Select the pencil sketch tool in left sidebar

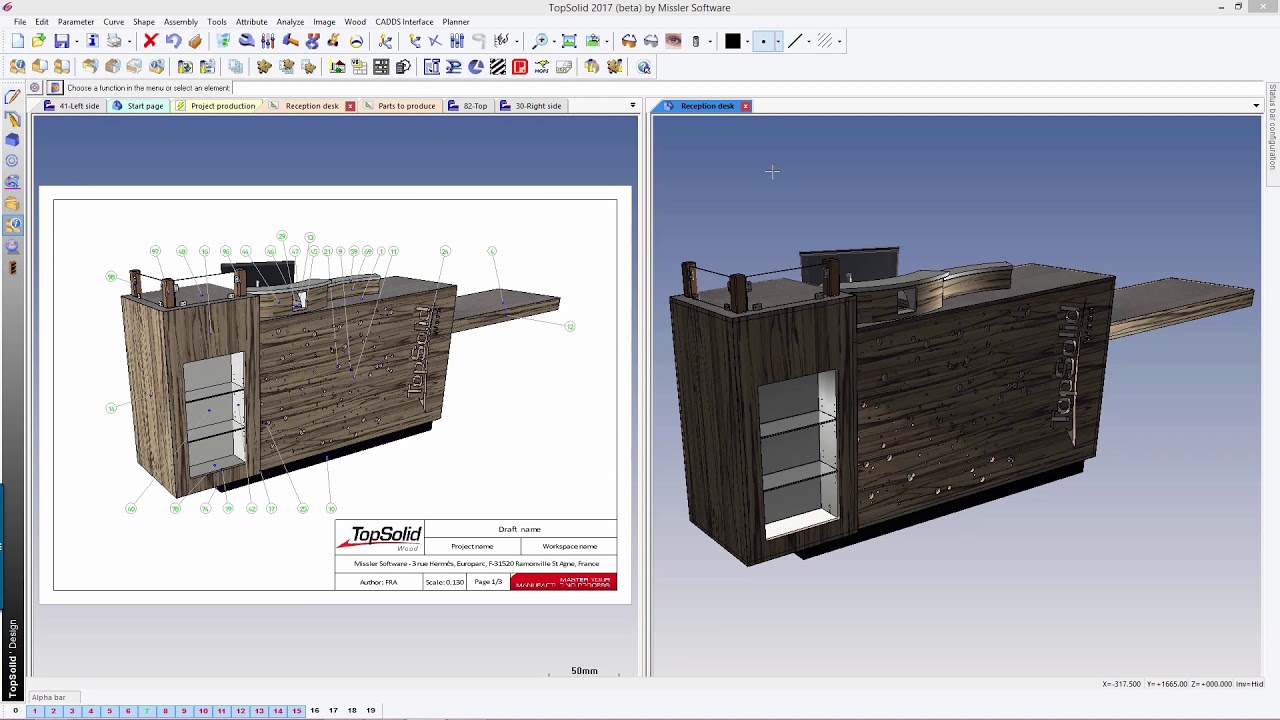[12, 97]
